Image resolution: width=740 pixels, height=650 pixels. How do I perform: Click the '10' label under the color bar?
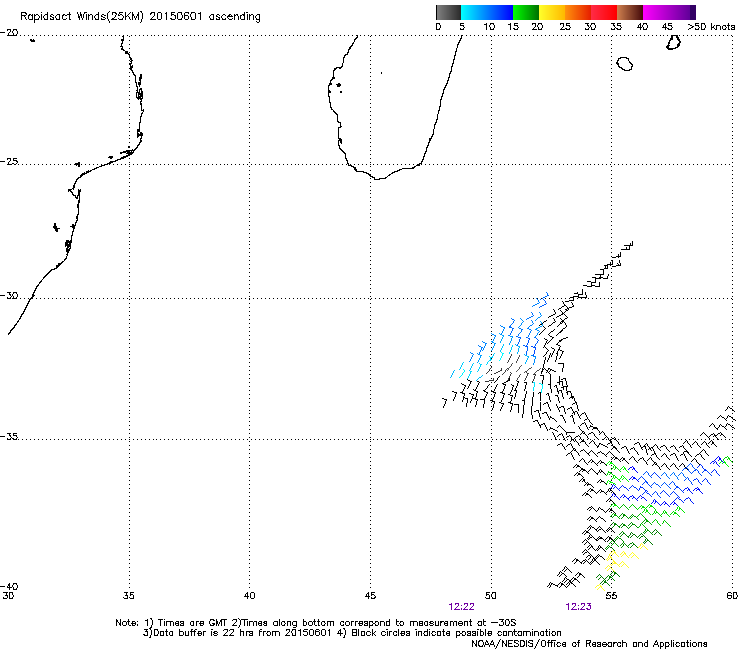[x=489, y=27]
